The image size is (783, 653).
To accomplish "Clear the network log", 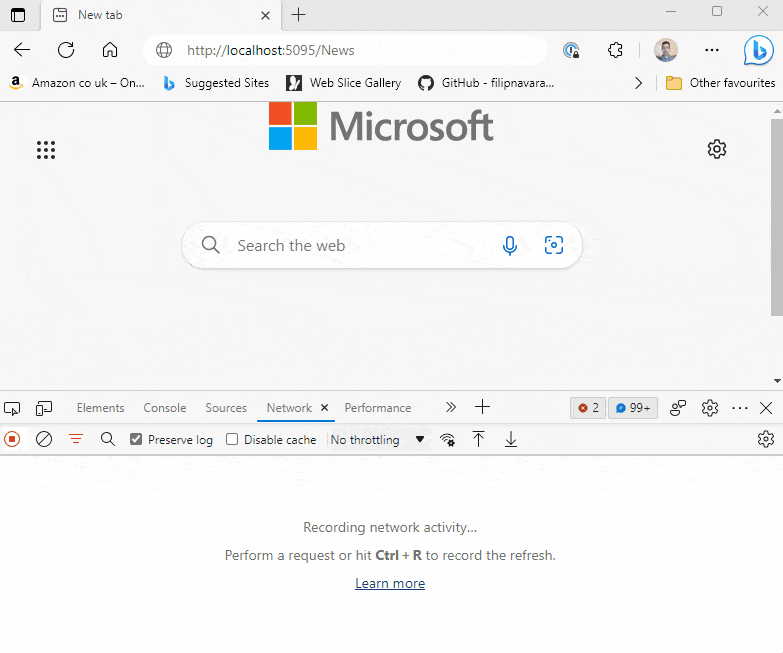I will click(x=44, y=439).
